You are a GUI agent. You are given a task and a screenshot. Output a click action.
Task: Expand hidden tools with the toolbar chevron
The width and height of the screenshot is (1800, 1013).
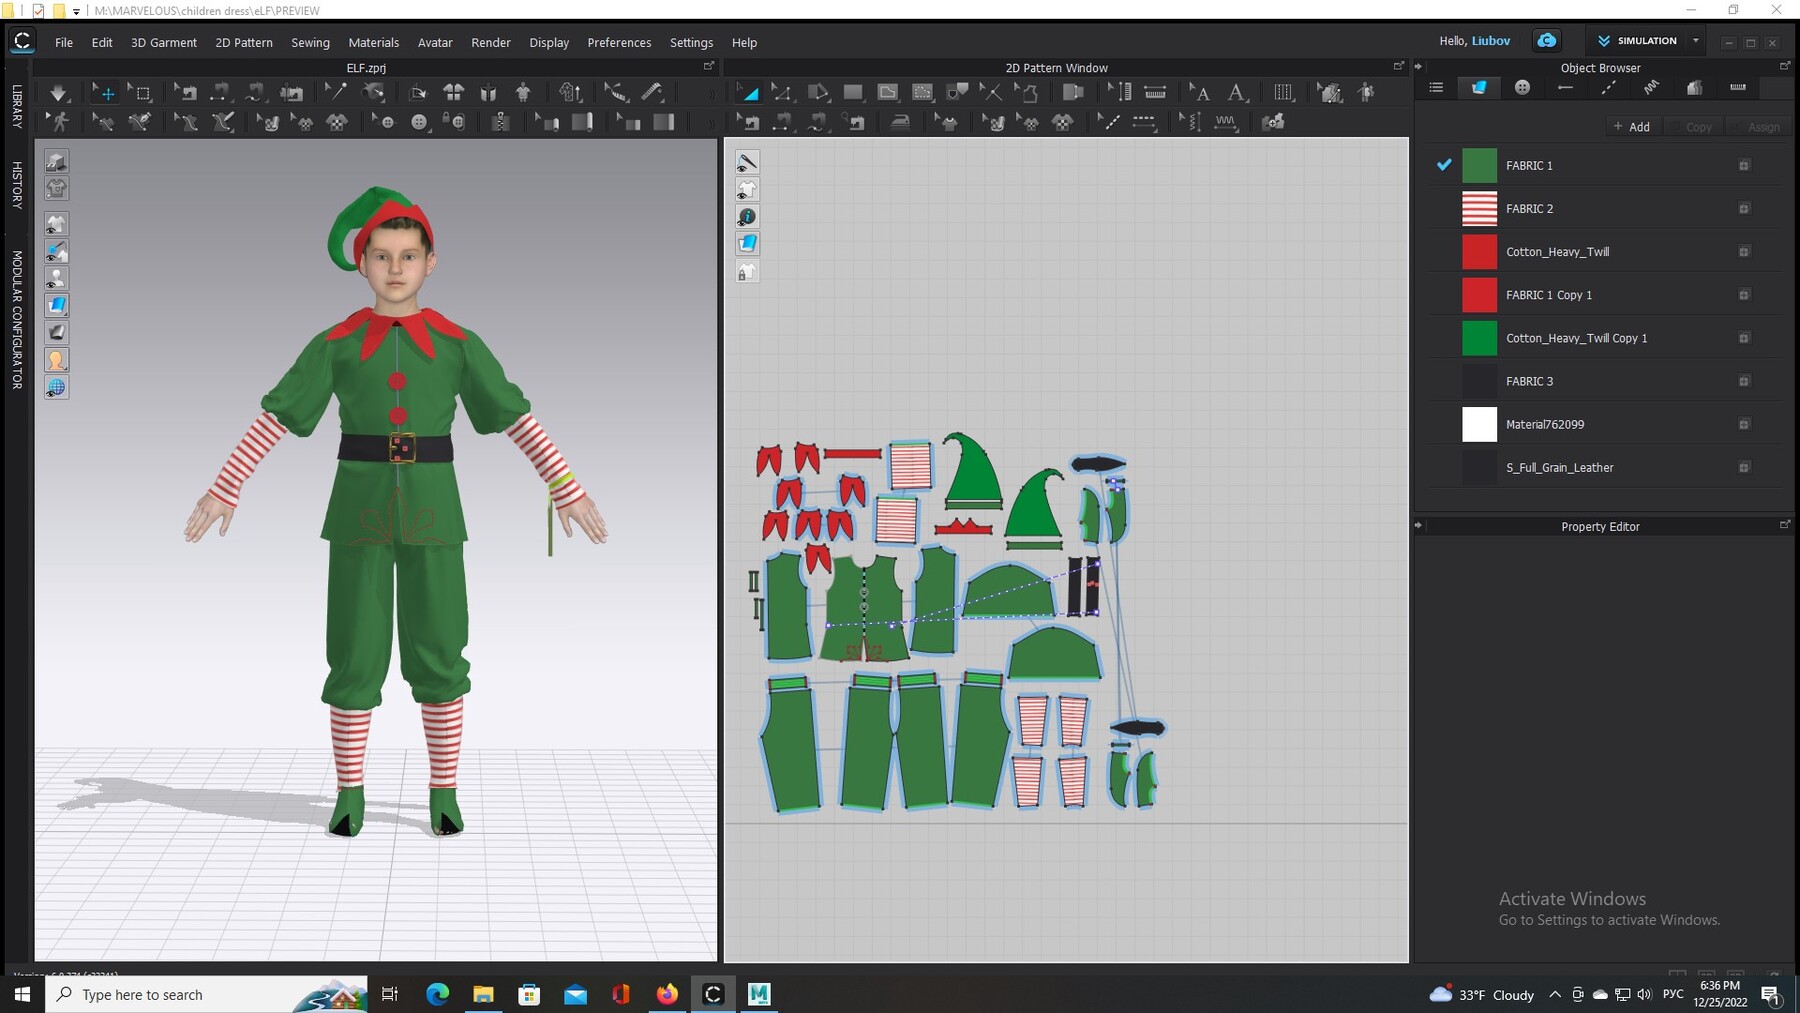[711, 92]
